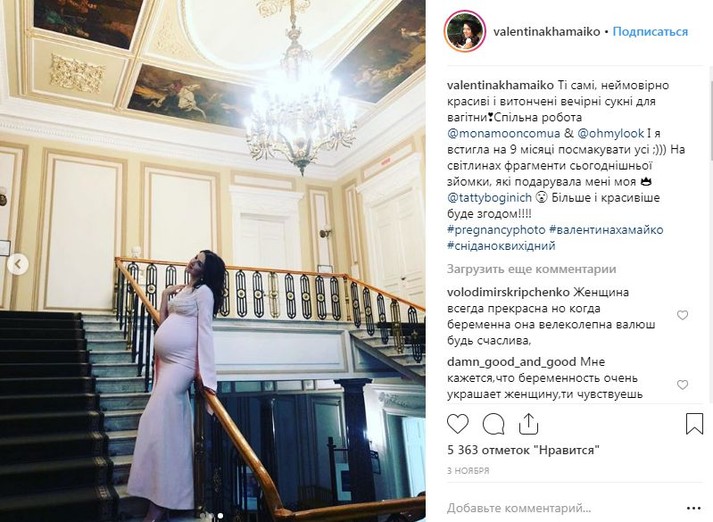The height and width of the screenshot is (522, 713).
Task: Open #валентинахамайко hashtag
Action: [606, 230]
